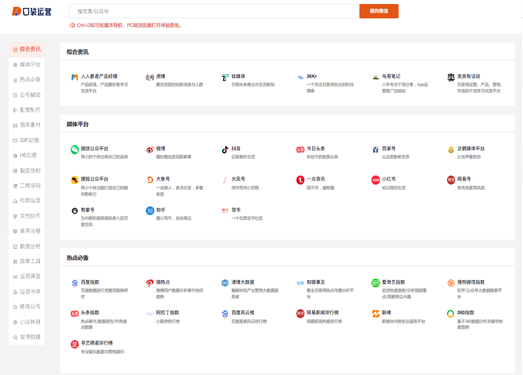Select 表单问卷 in the sidebar
The width and height of the screenshot is (523, 375).
[x=27, y=231]
